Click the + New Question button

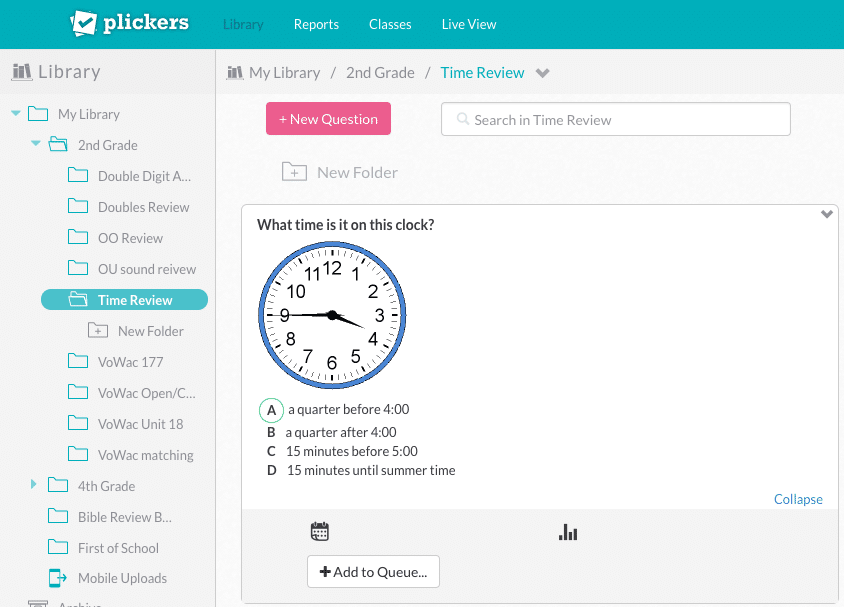click(328, 118)
